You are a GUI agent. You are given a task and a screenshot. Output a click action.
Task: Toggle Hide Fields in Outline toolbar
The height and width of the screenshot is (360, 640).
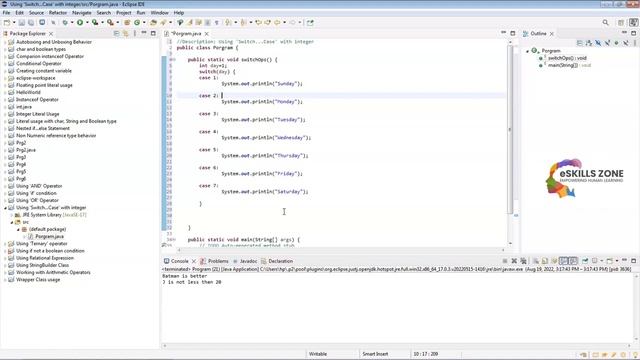598,42
